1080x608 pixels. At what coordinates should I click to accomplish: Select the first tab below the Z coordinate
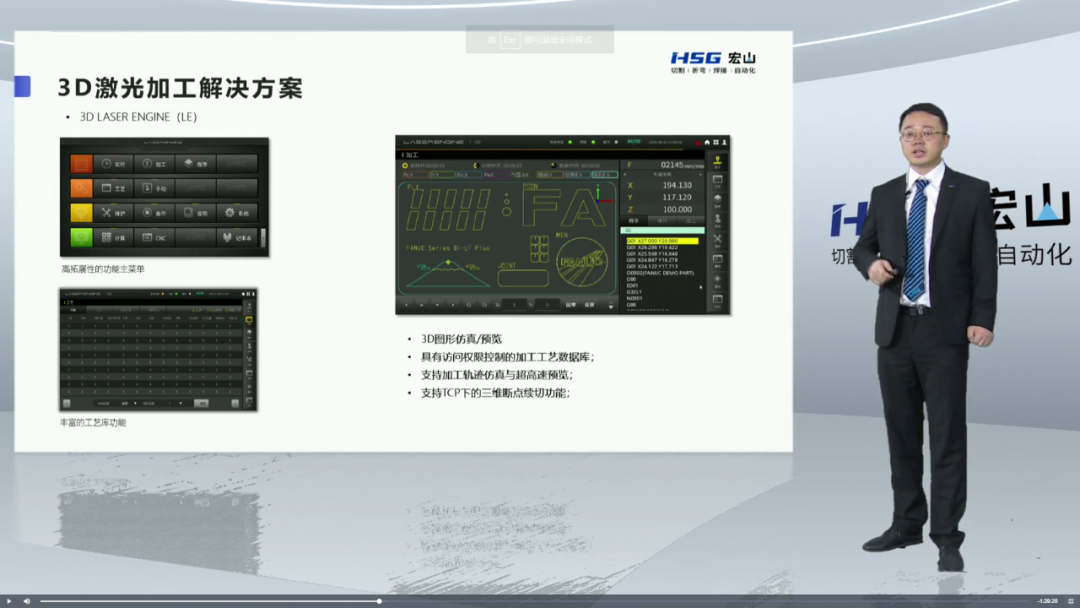[x=634, y=220]
